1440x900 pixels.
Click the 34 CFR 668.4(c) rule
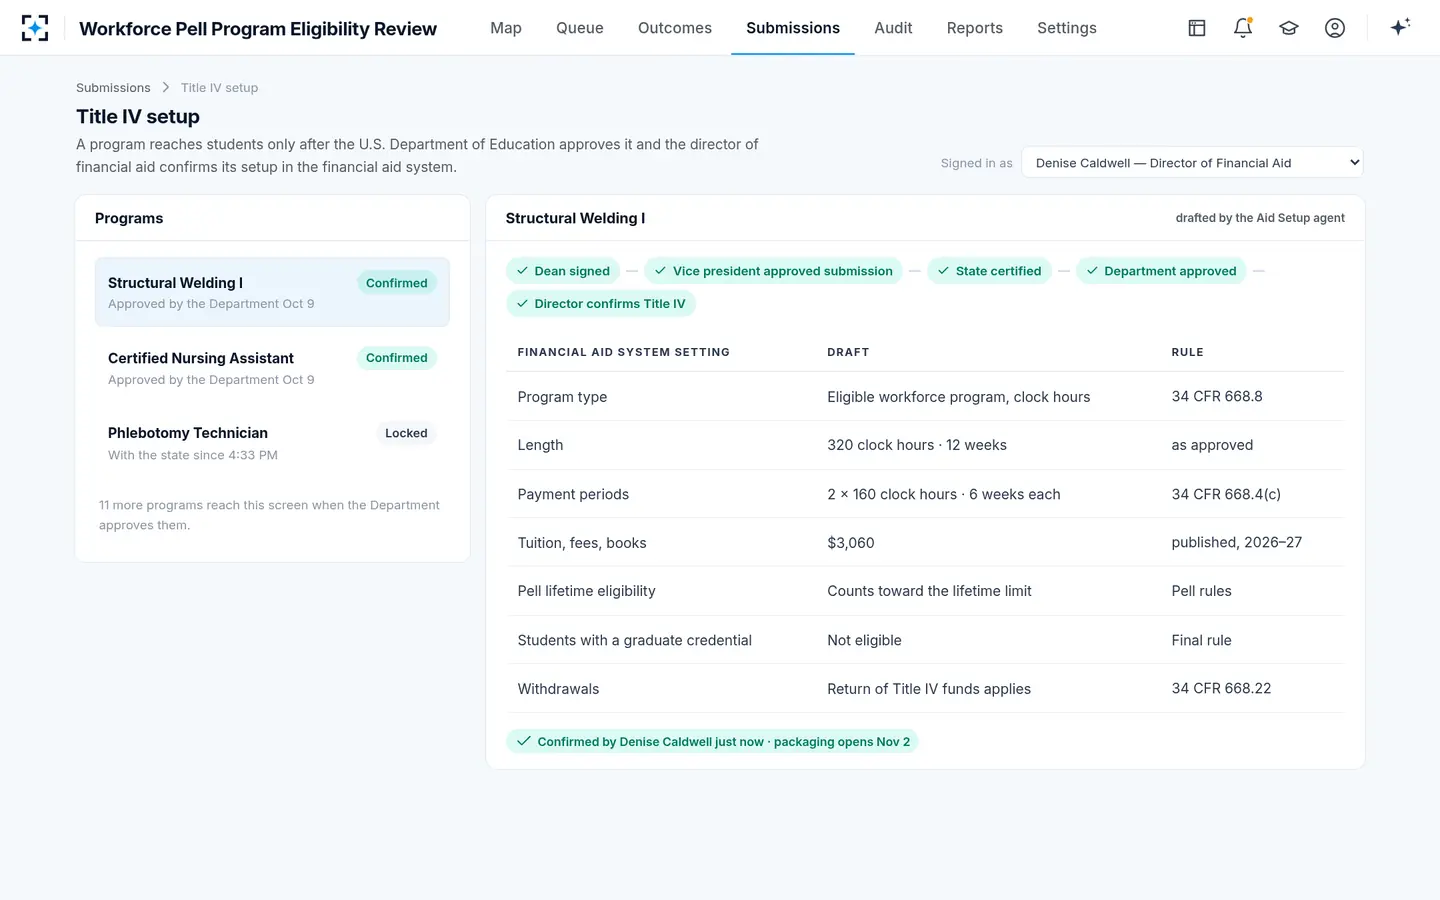[1226, 494]
